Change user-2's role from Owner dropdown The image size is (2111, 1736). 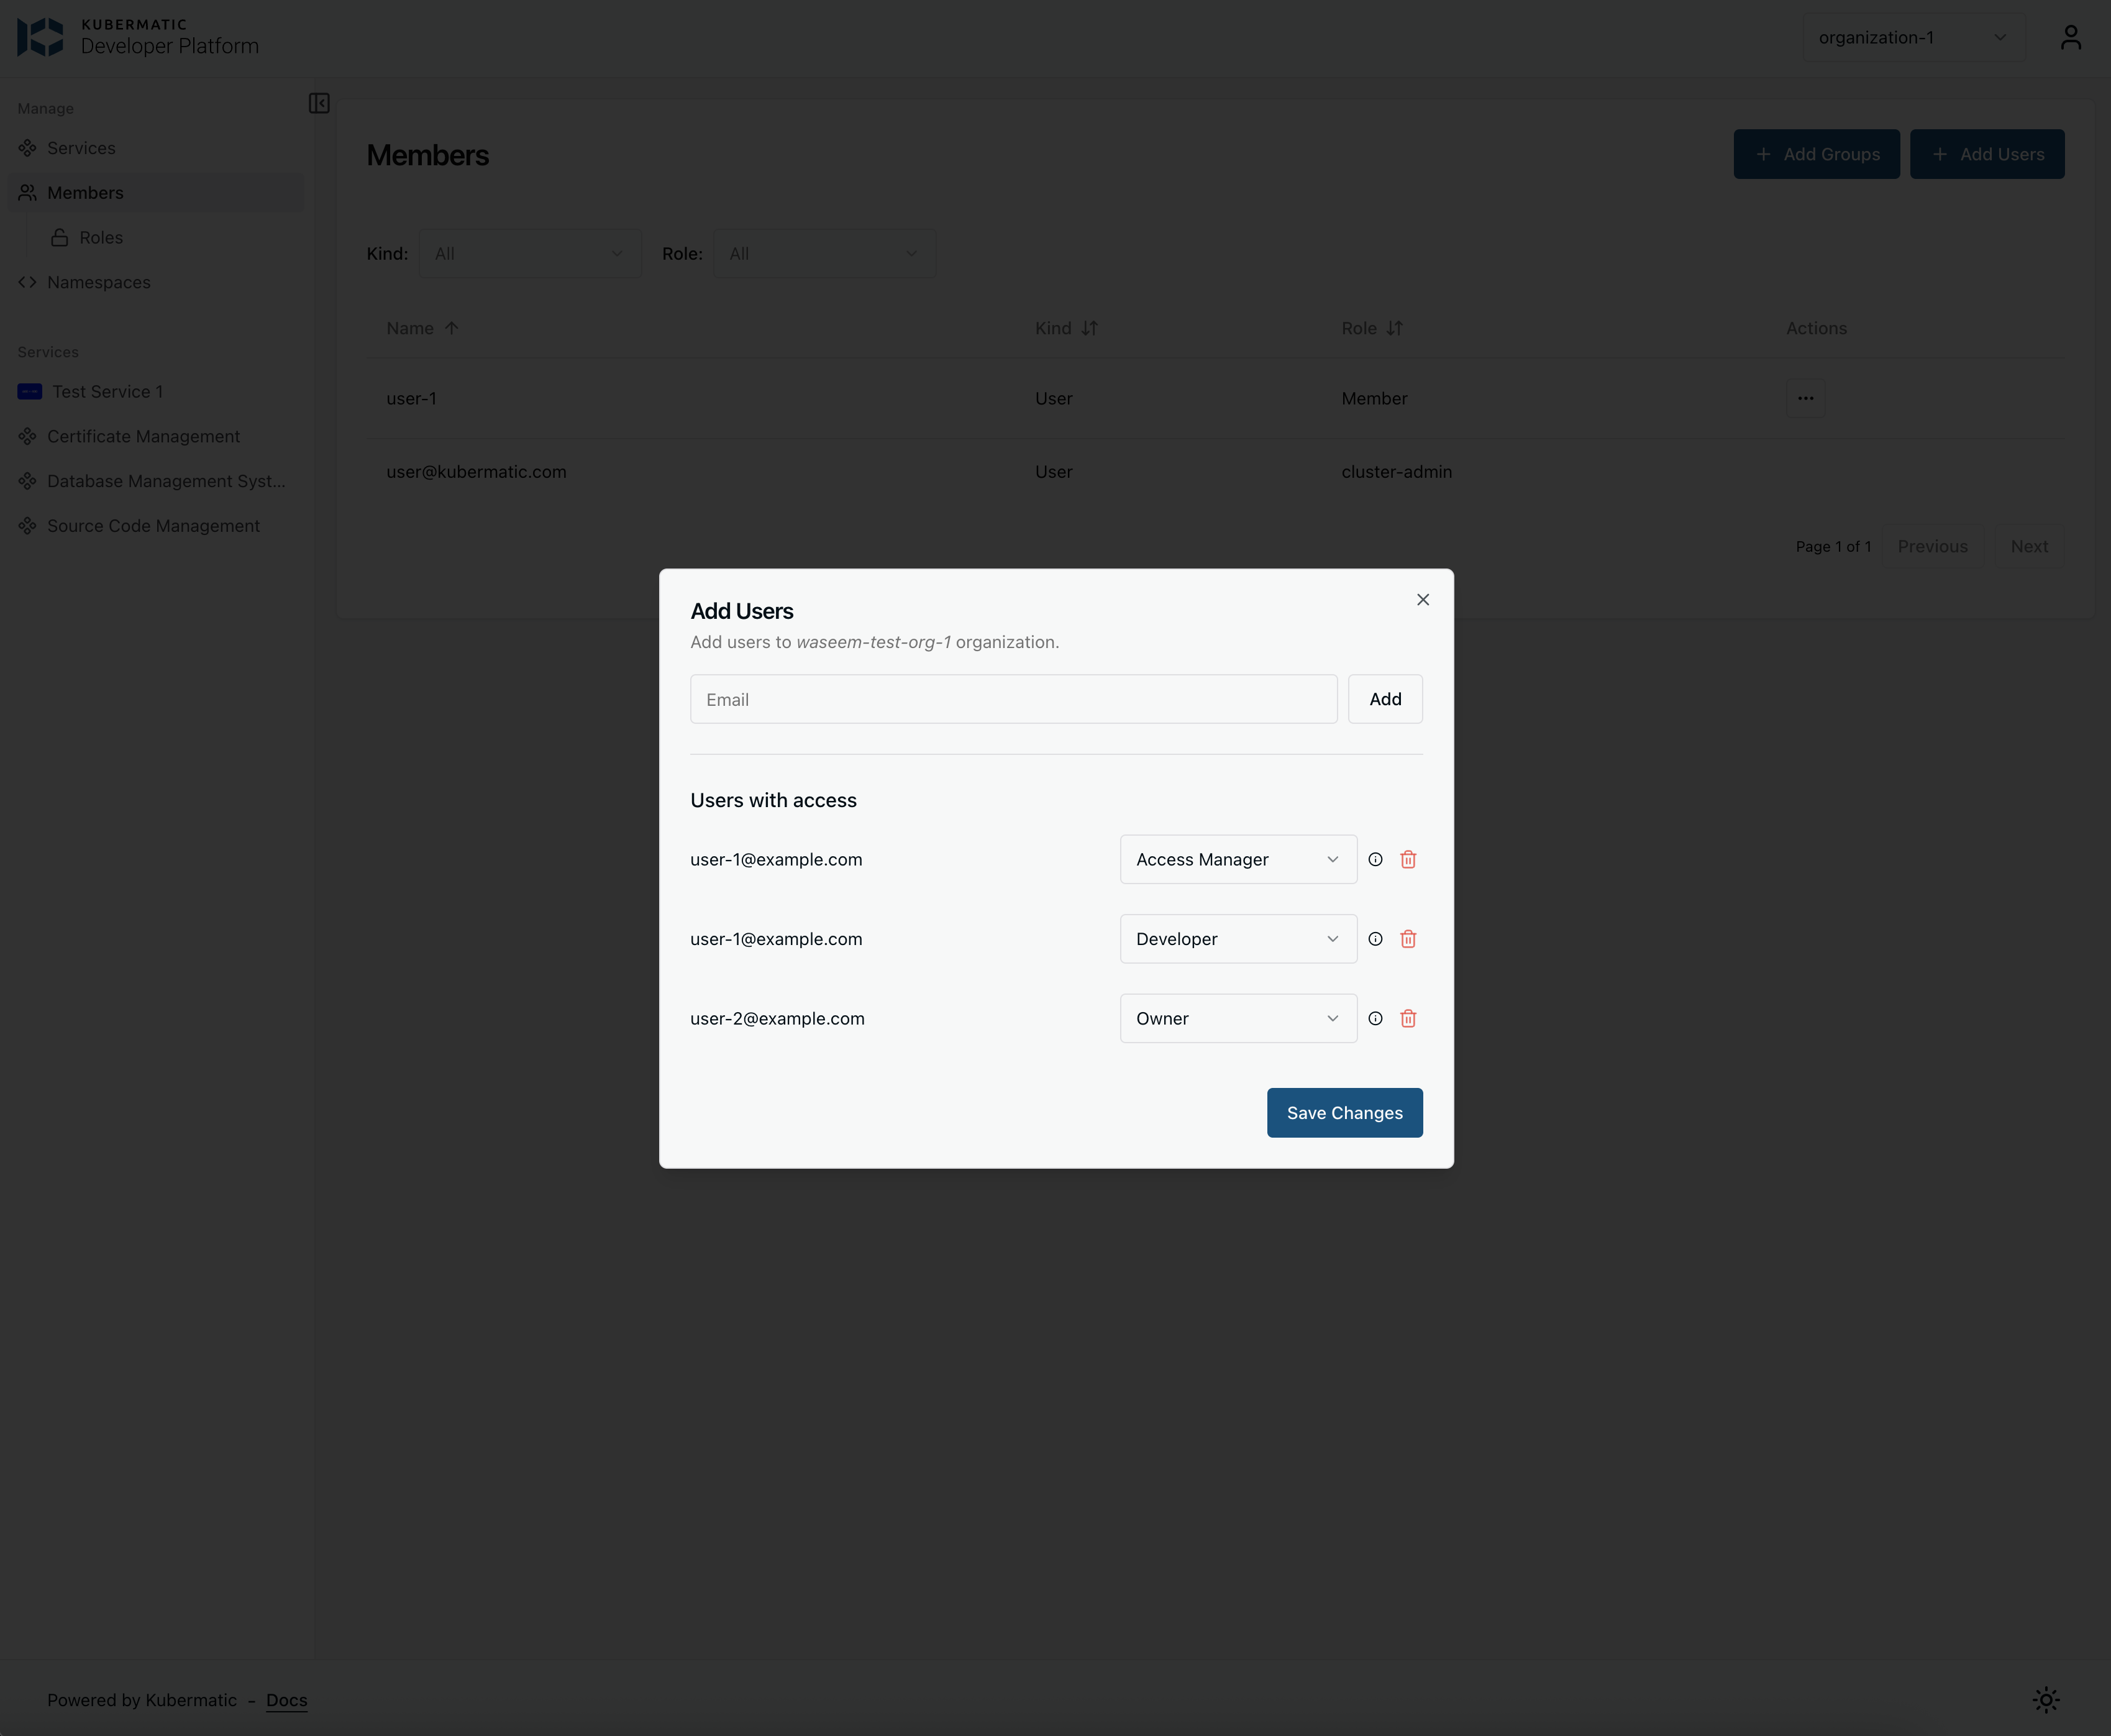[x=1238, y=1018]
